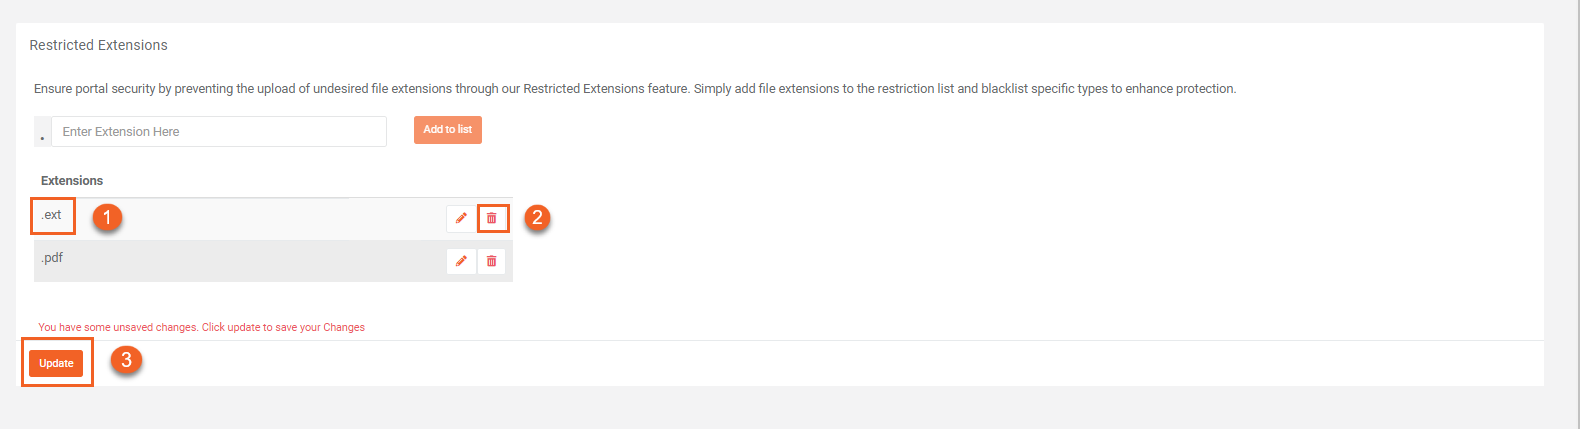The image size is (1580, 429).
Task: Remove the .pdf extension with trash icon
Action: point(492,261)
